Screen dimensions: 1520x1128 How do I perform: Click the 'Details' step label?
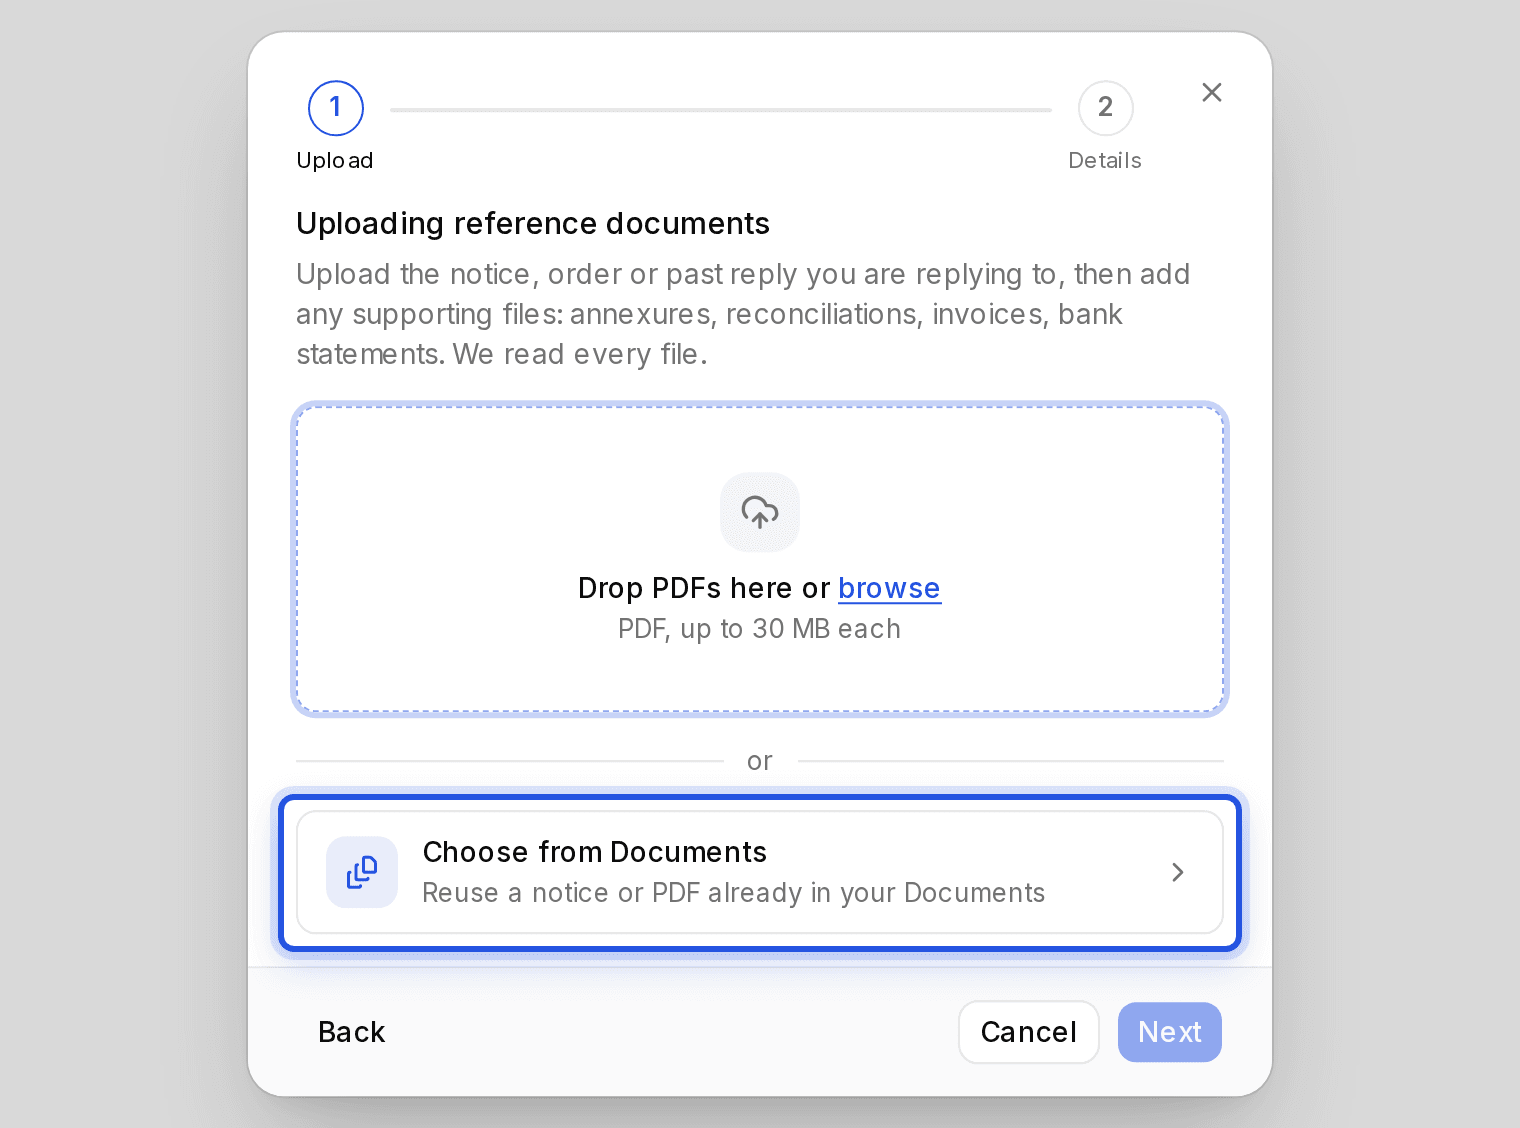click(1105, 161)
